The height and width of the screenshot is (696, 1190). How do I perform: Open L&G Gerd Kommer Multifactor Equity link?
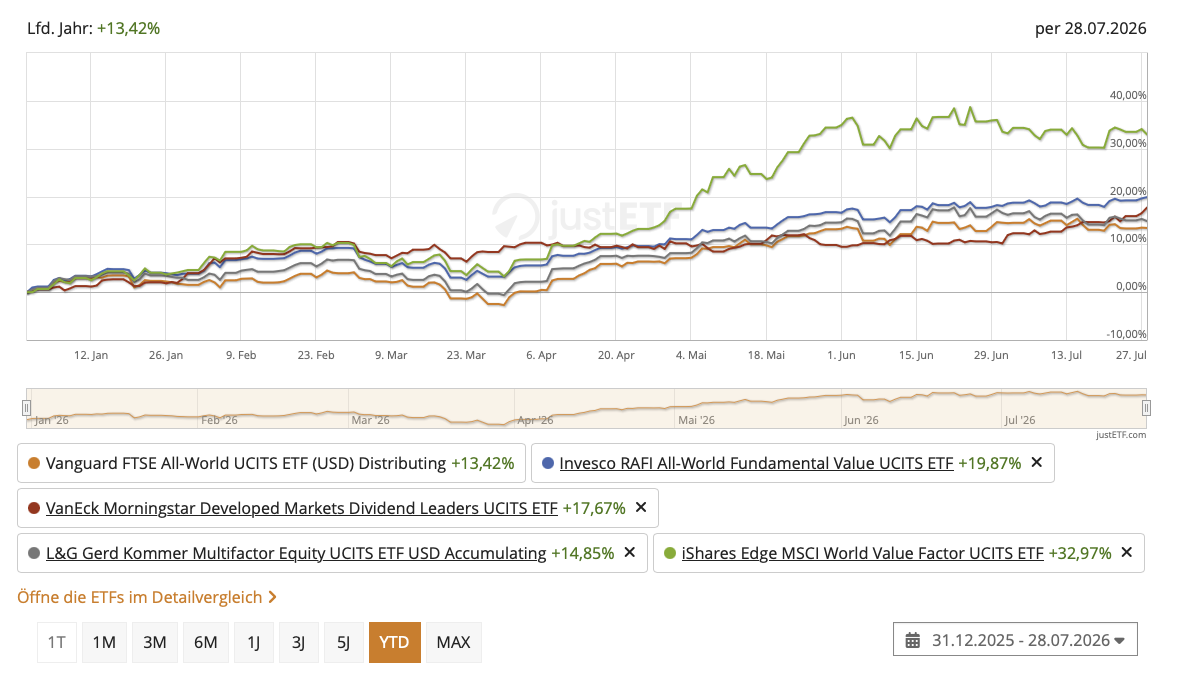[x=296, y=553]
